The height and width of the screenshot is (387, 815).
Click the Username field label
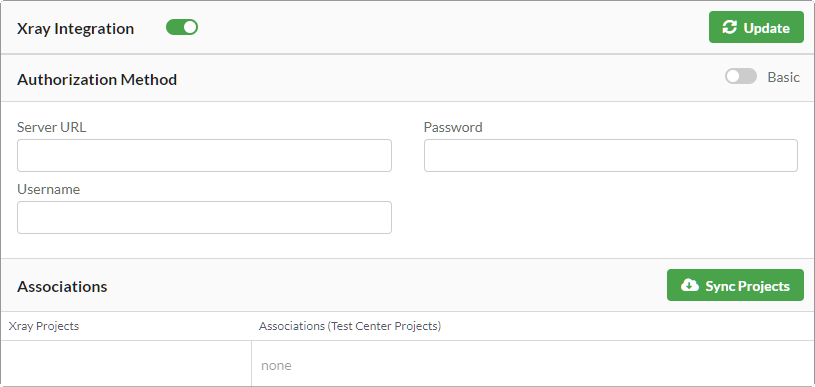48,189
